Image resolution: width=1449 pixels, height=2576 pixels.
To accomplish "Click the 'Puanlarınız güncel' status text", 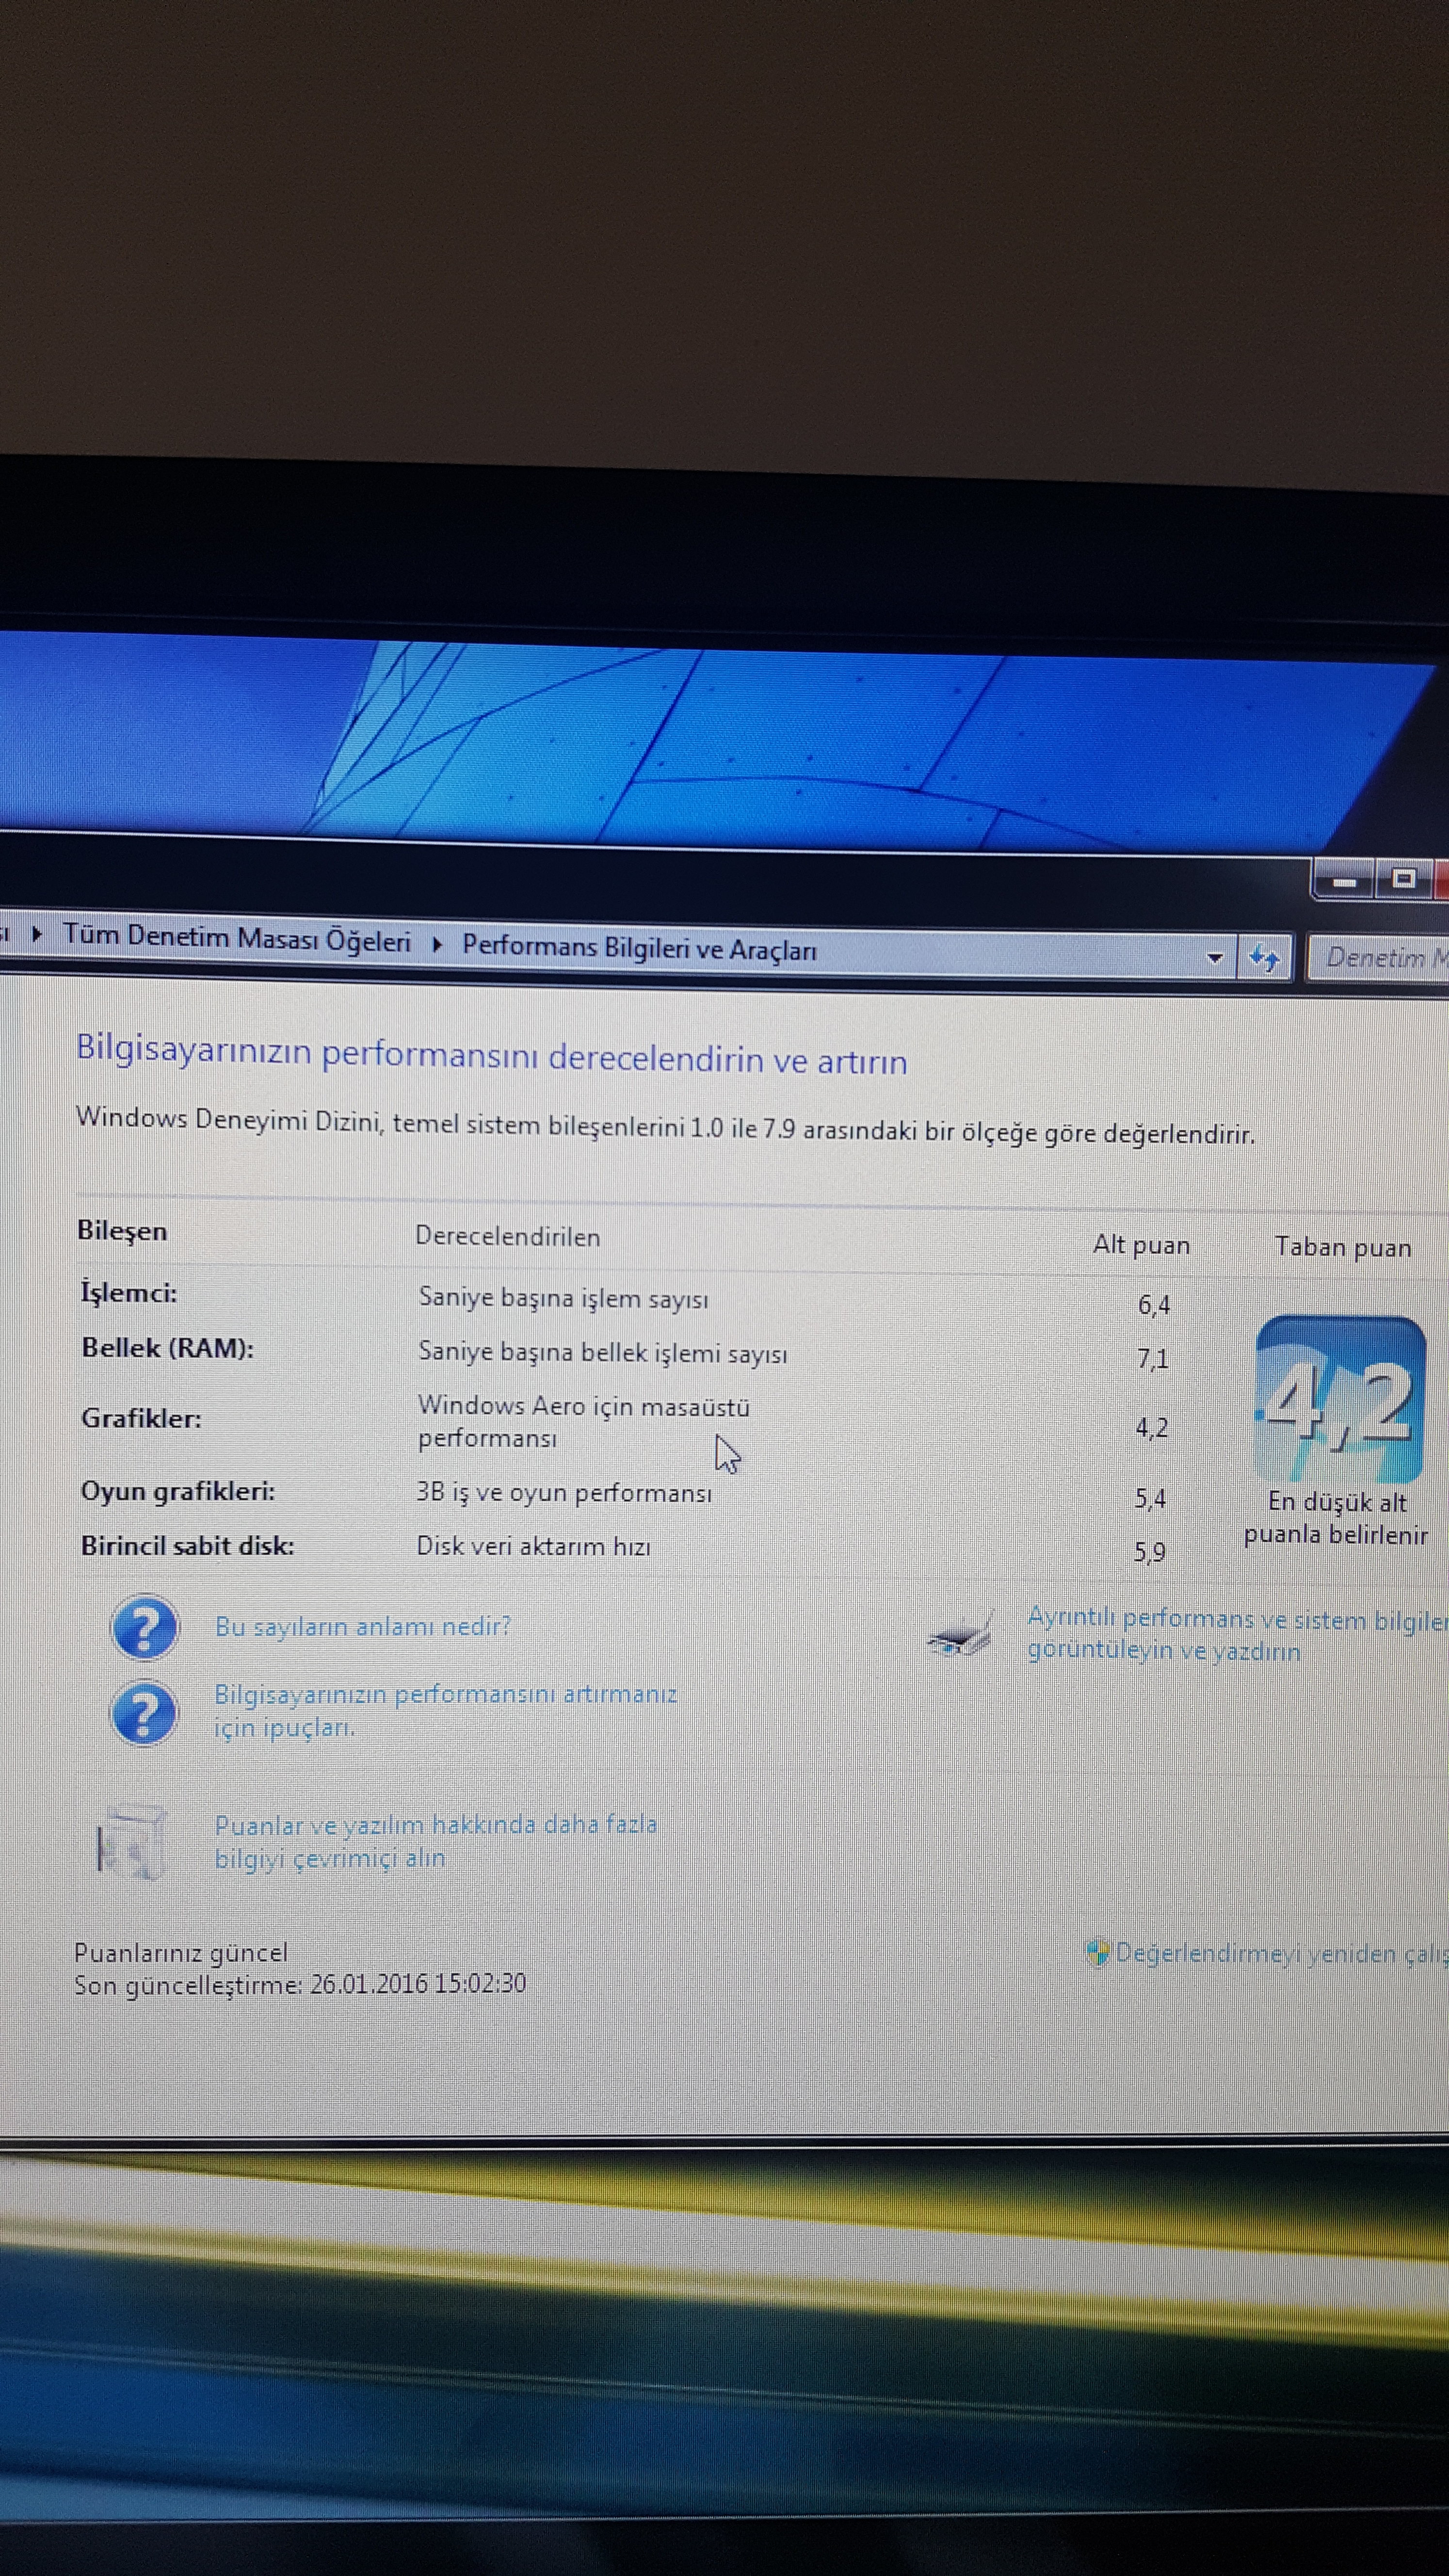I will point(181,1952).
